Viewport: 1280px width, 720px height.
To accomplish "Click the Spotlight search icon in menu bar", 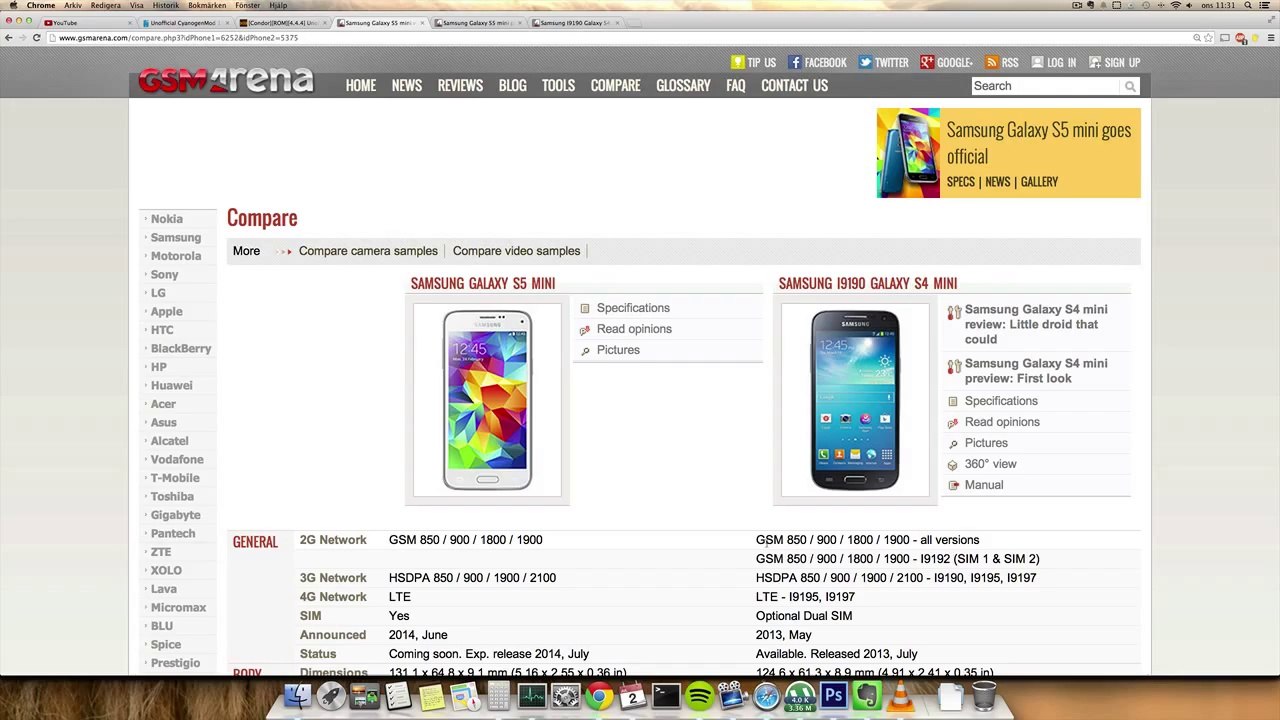I will pos(1248,5).
